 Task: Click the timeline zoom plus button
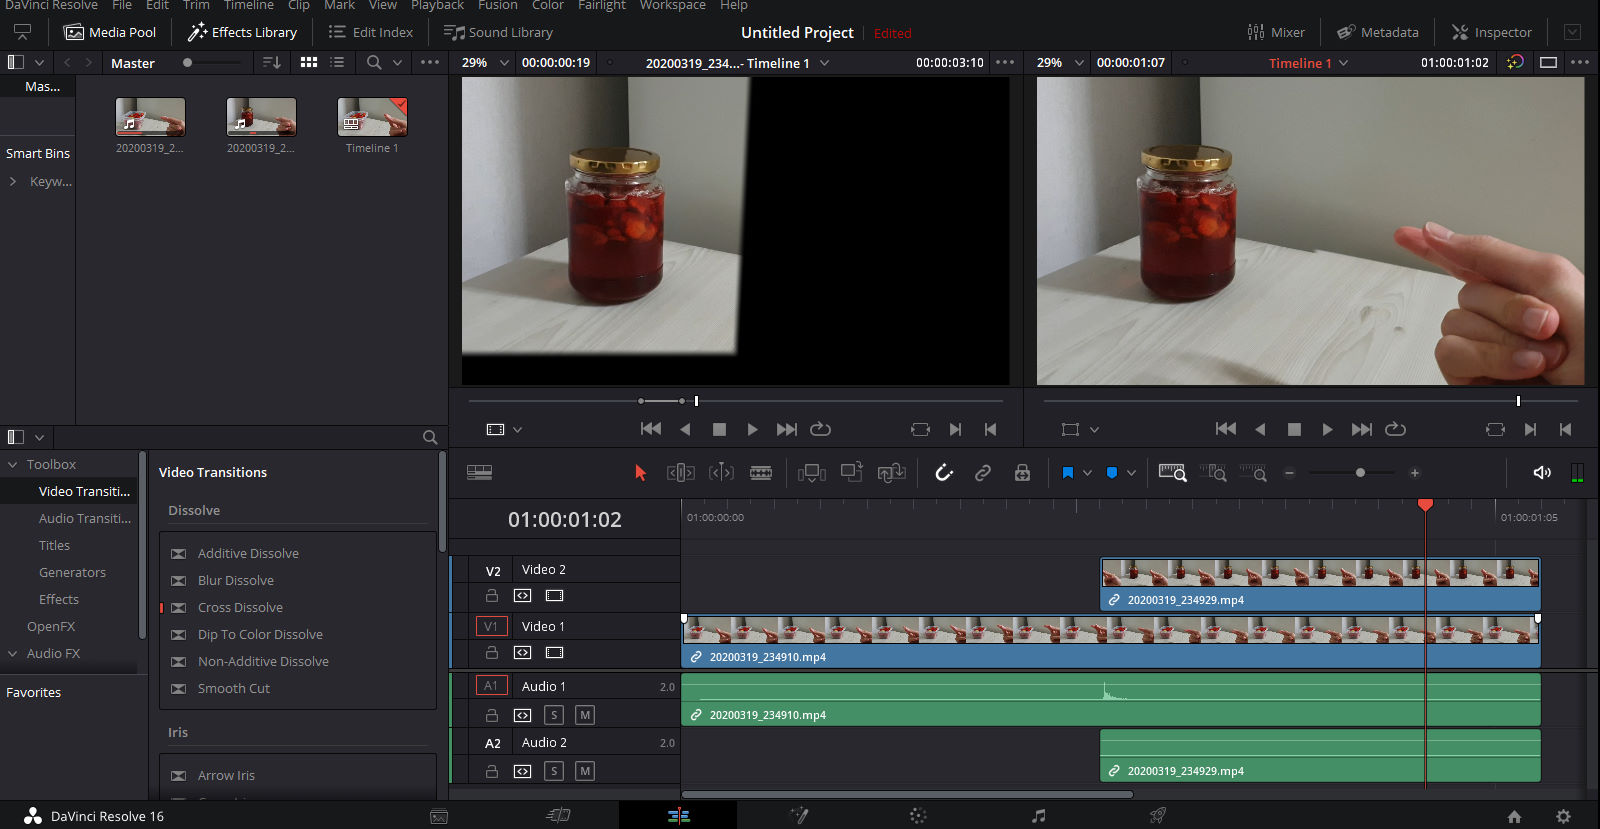(x=1414, y=473)
